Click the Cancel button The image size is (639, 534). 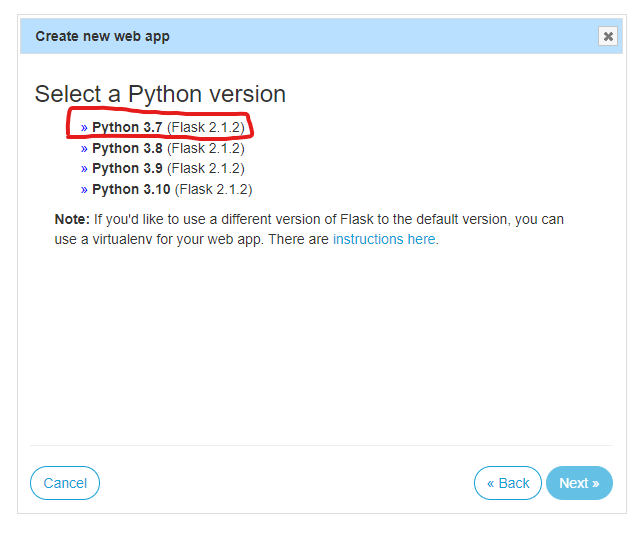[x=65, y=483]
